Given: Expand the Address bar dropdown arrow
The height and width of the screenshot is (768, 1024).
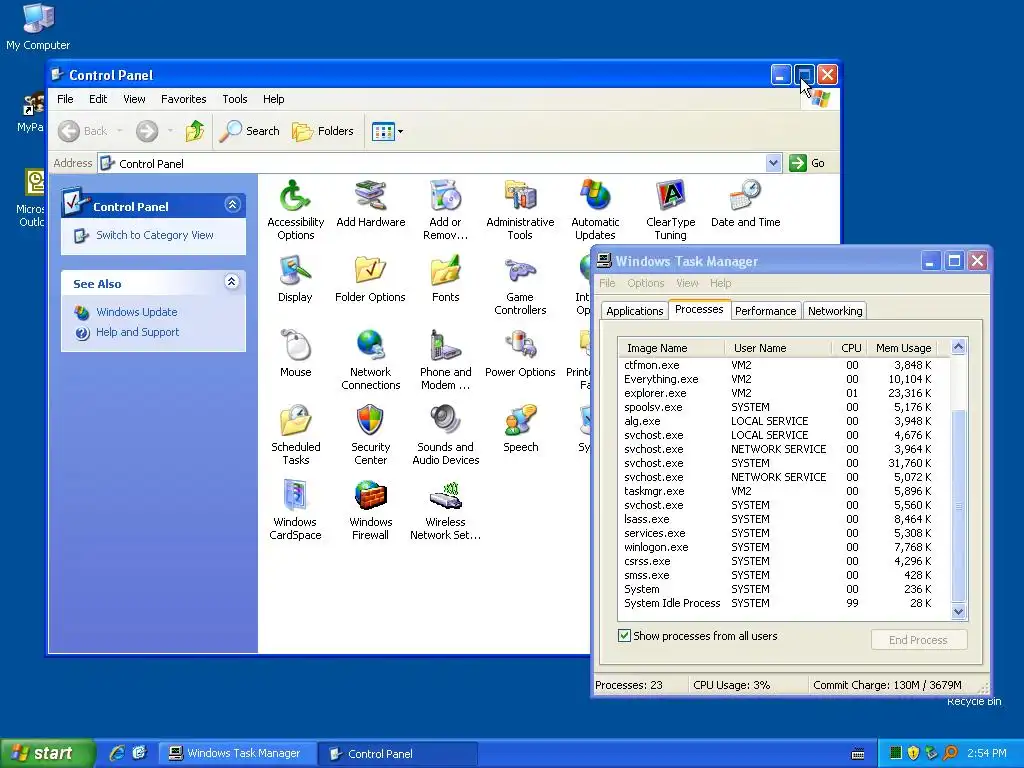Looking at the screenshot, I should tap(773, 163).
